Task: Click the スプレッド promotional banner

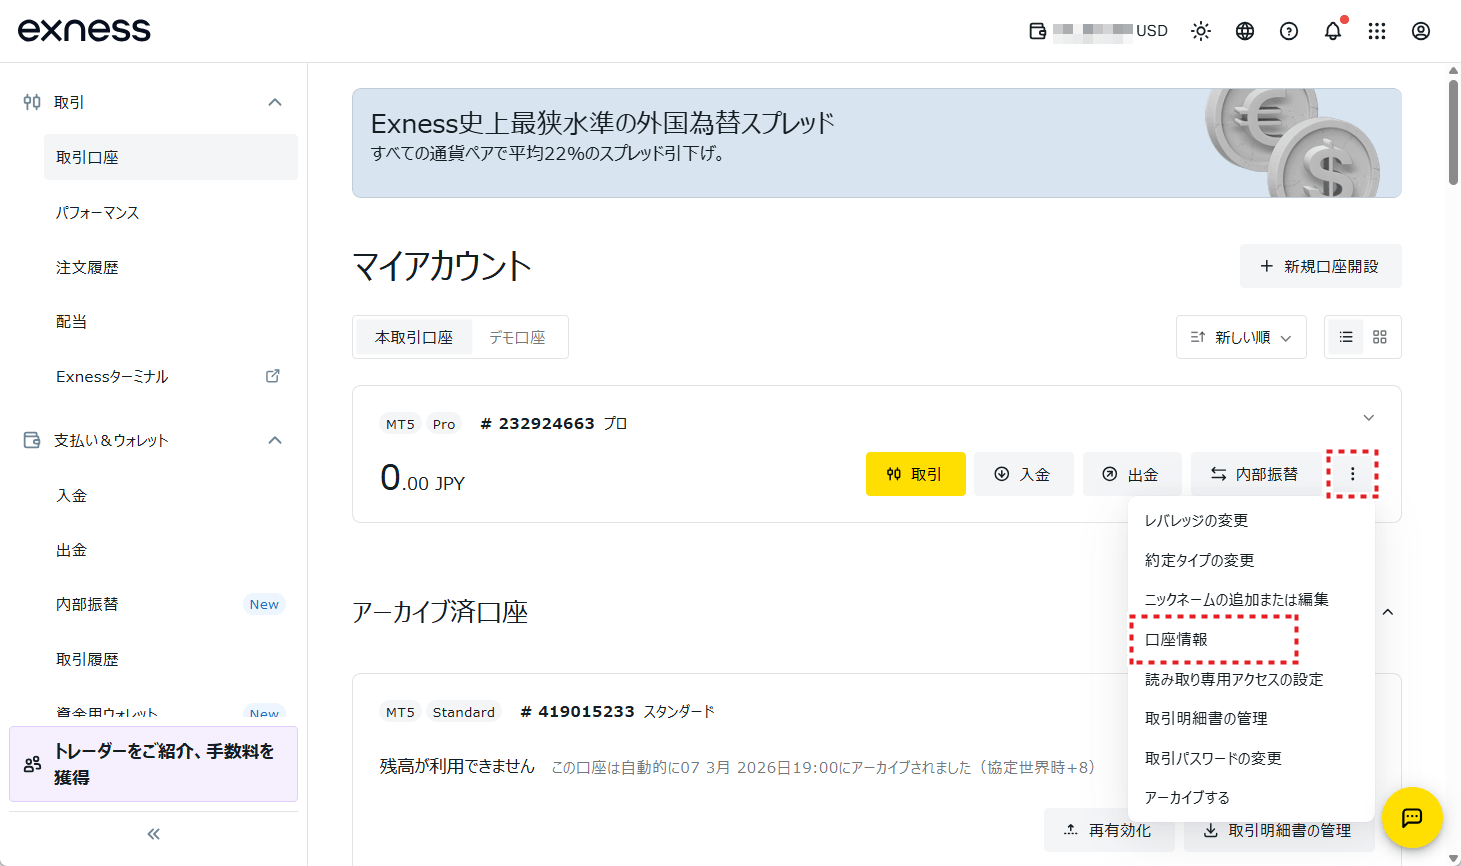Action: pyautogui.click(x=876, y=143)
